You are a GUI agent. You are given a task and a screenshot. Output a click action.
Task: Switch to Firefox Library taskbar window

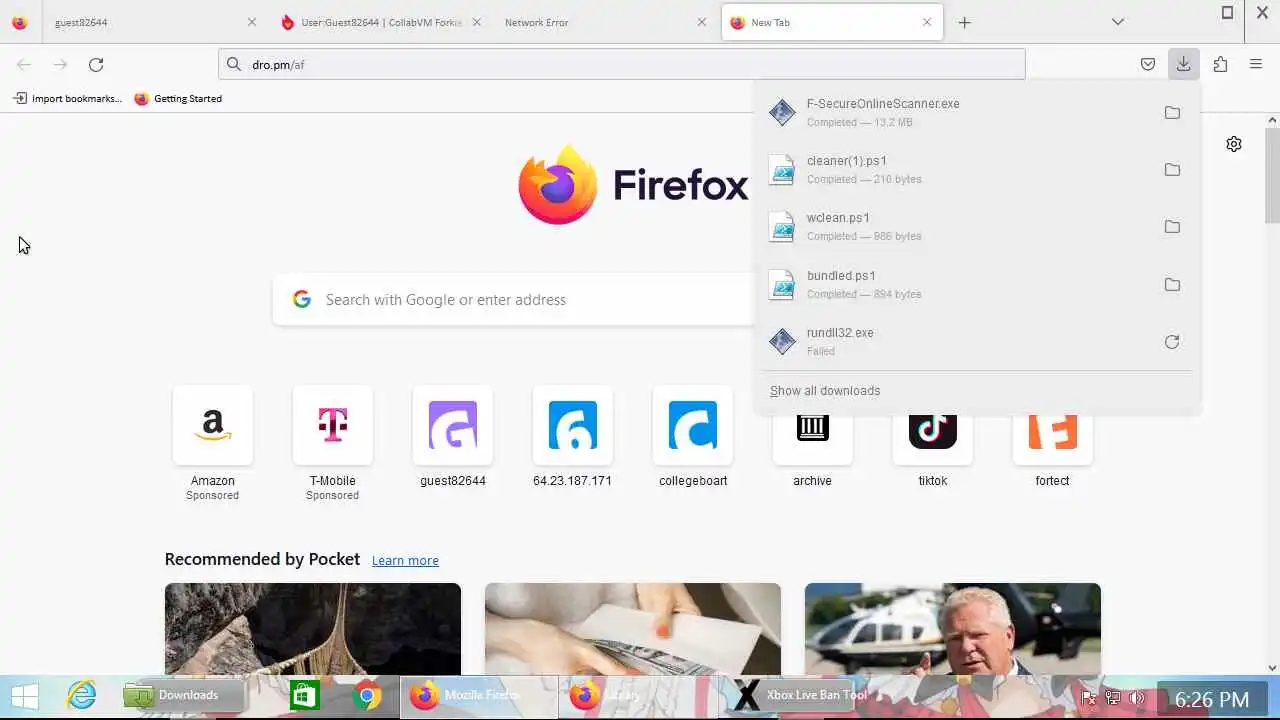tap(640, 695)
